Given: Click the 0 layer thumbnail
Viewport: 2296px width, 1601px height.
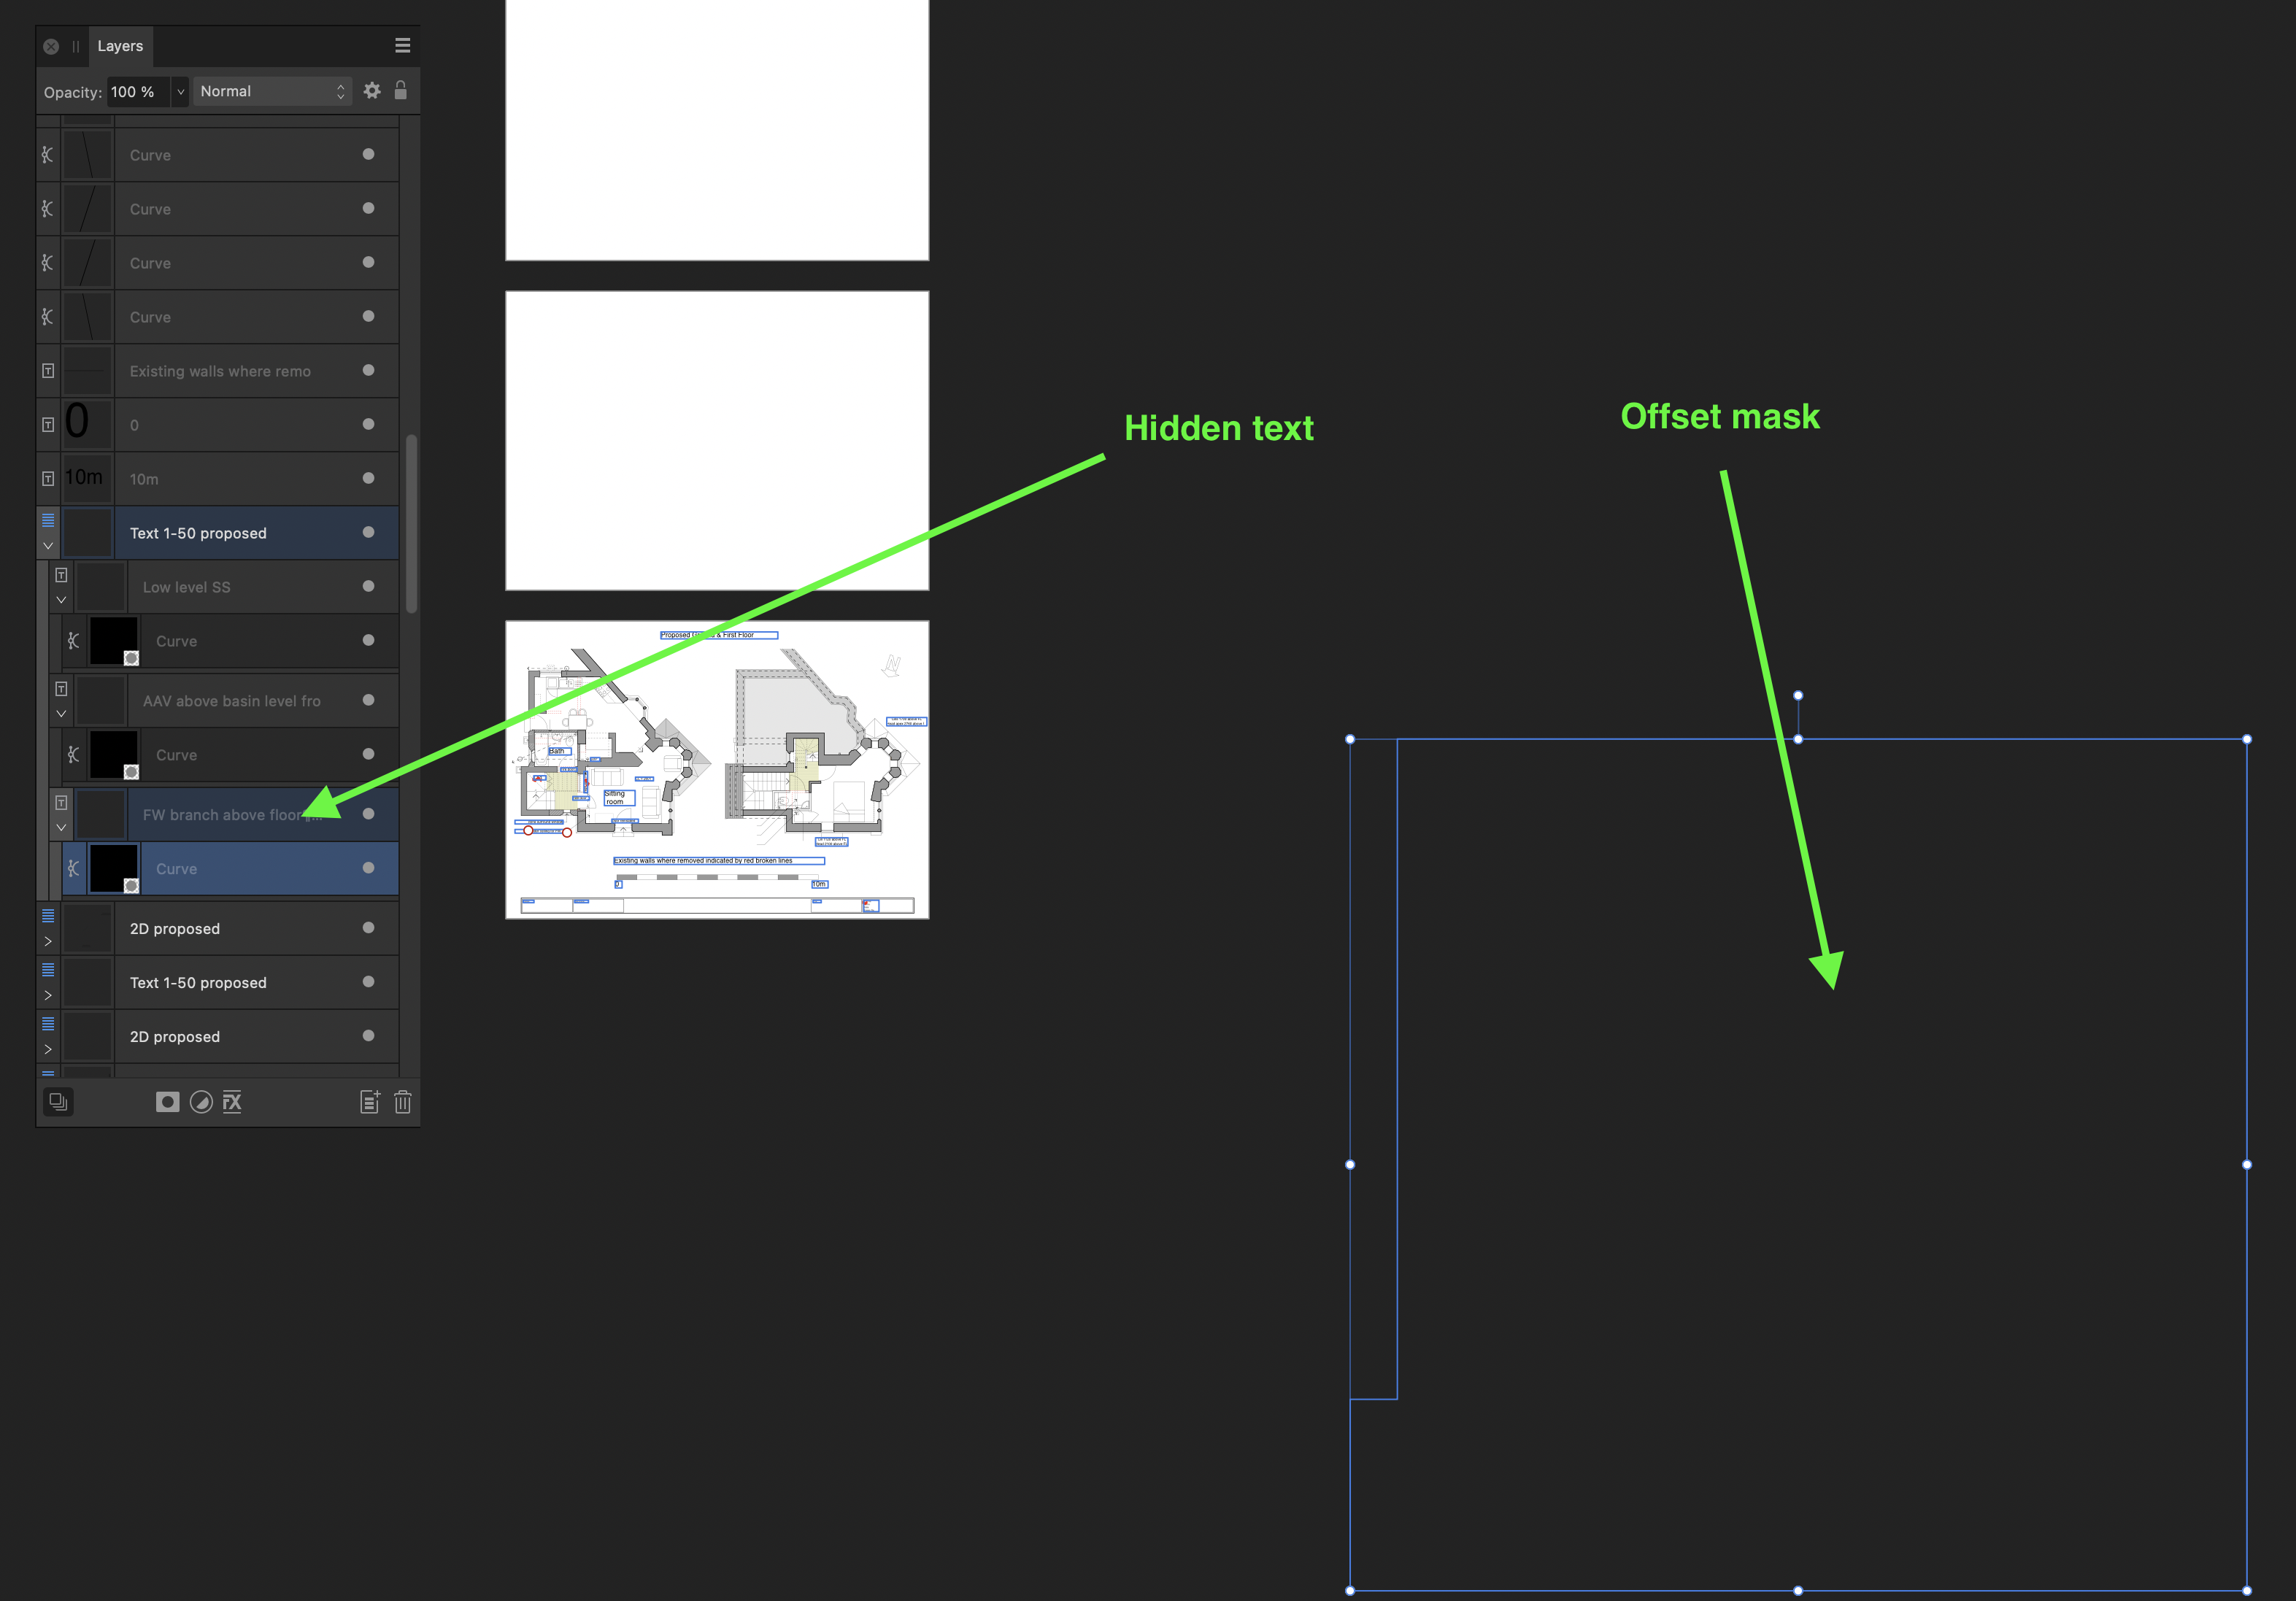Looking at the screenshot, I should 88,424.
